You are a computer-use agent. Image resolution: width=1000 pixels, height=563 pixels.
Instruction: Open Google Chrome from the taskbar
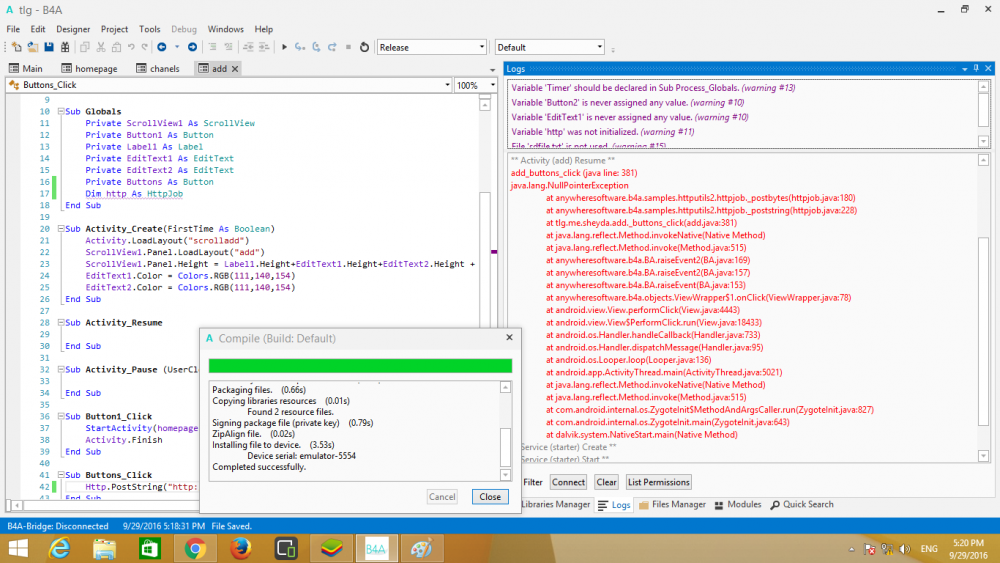tap(195, 548)
